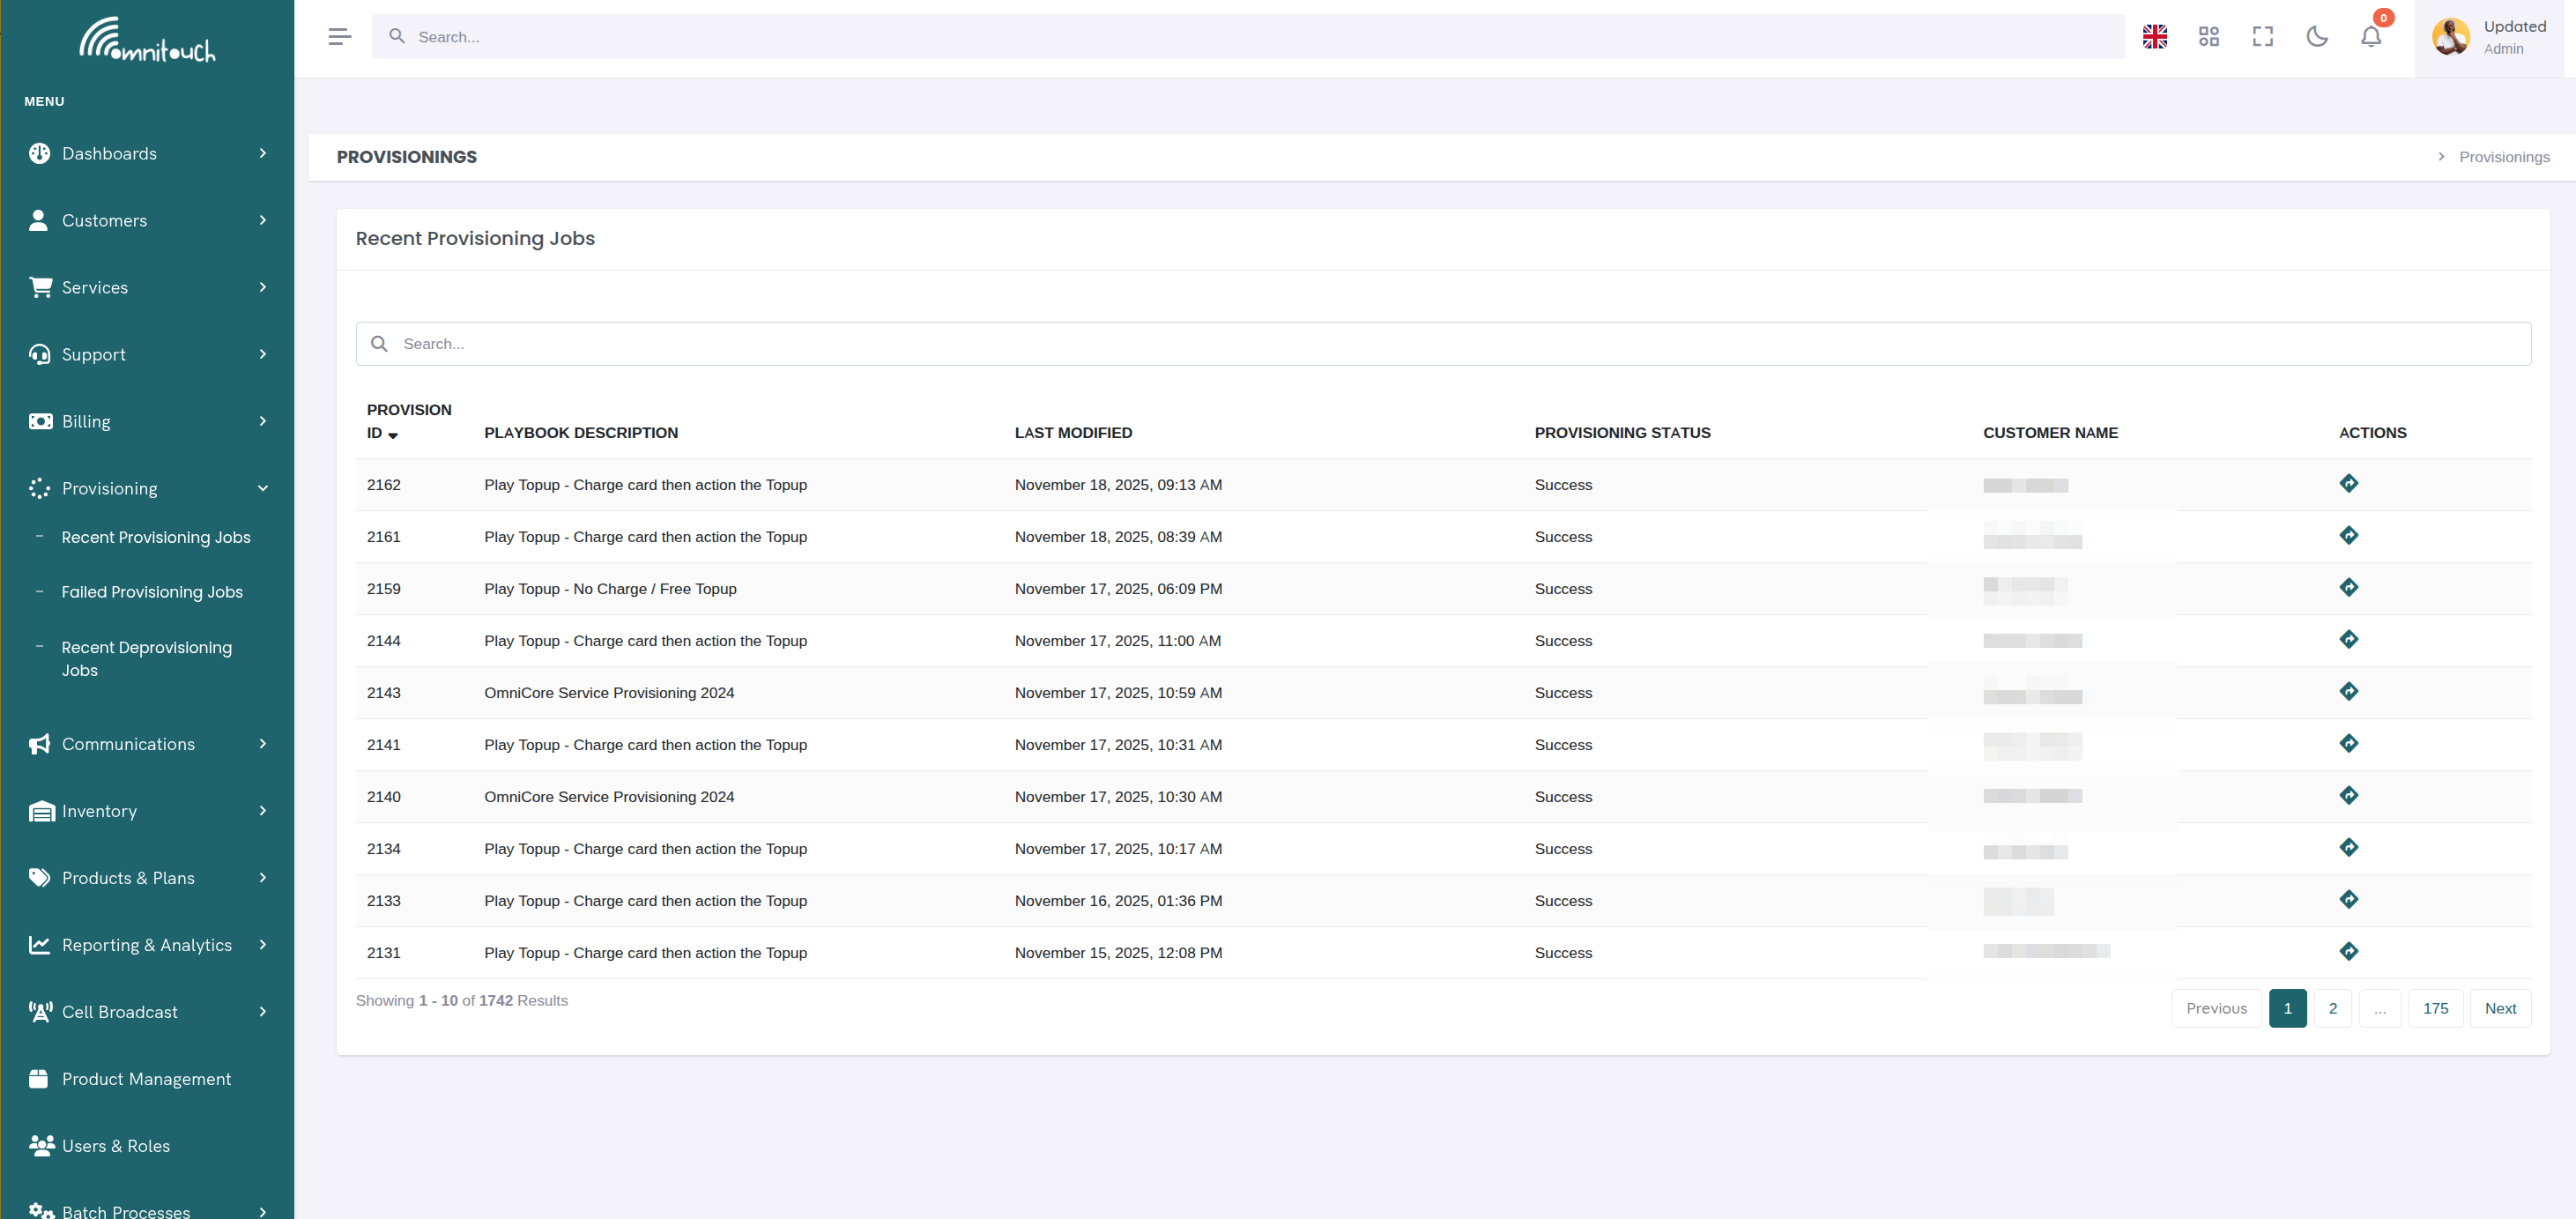Toggle dark mode with moon icon
This screenshot has width=2576, height=1219.
coord(2317,36)
